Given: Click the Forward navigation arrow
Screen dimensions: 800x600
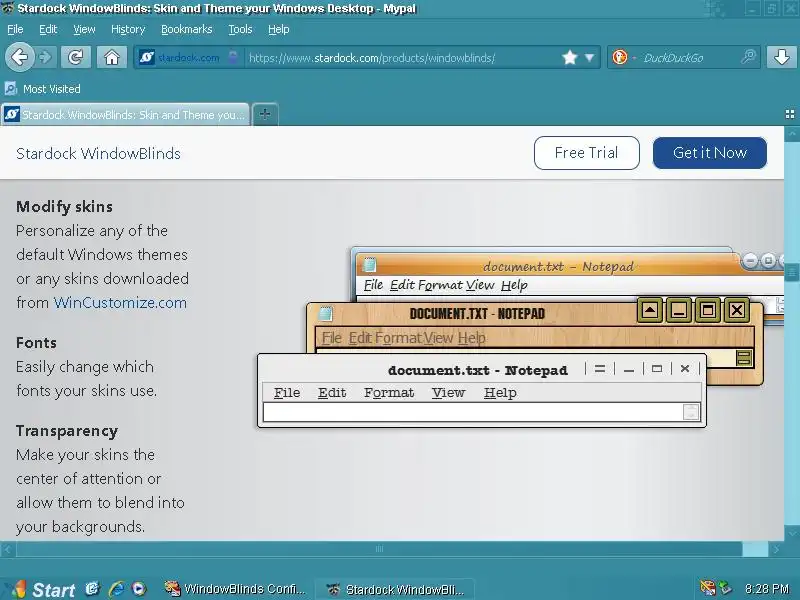Looking at the screenshot, I should click(46, 57).
